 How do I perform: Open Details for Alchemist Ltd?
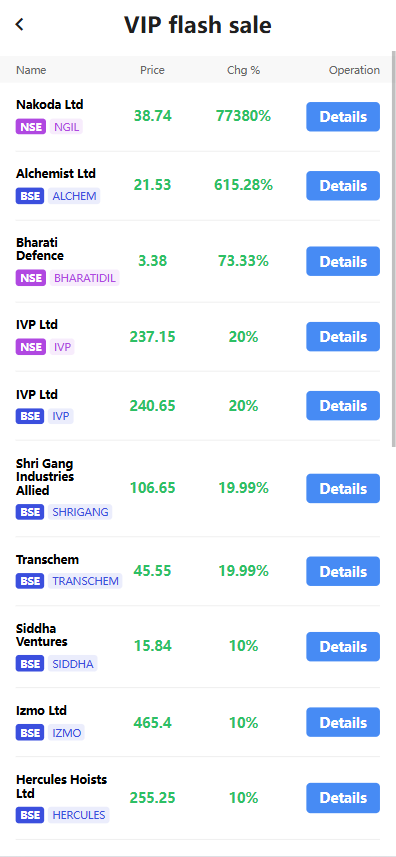[342, 186]
